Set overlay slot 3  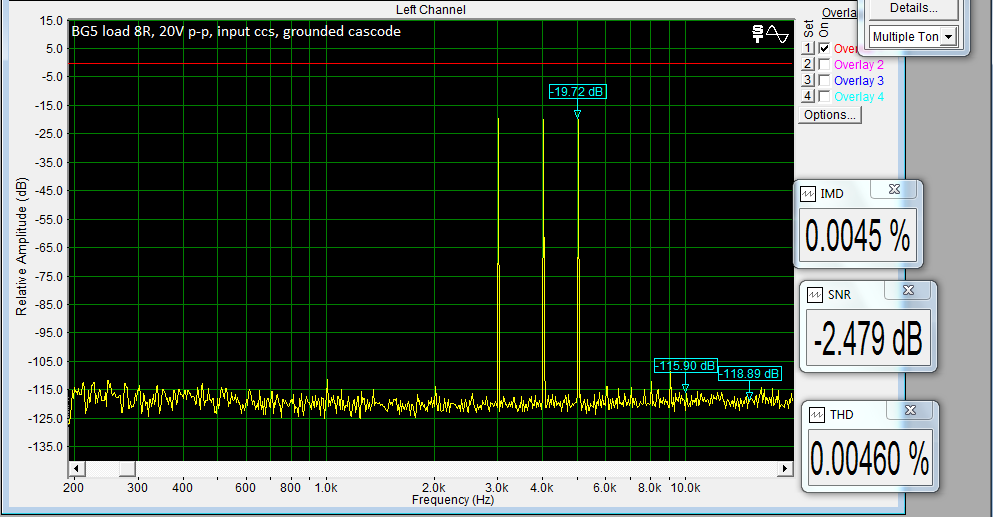point(807,80)
